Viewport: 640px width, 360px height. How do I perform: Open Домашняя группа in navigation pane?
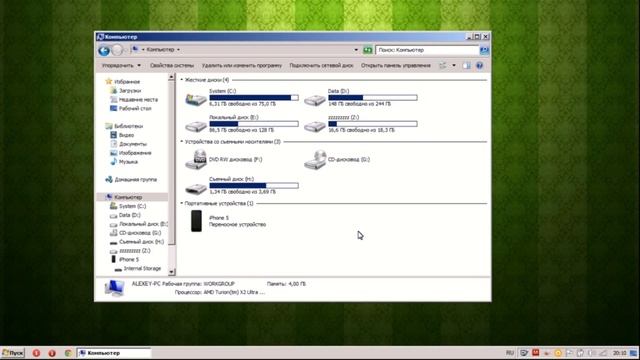(131, 179)
